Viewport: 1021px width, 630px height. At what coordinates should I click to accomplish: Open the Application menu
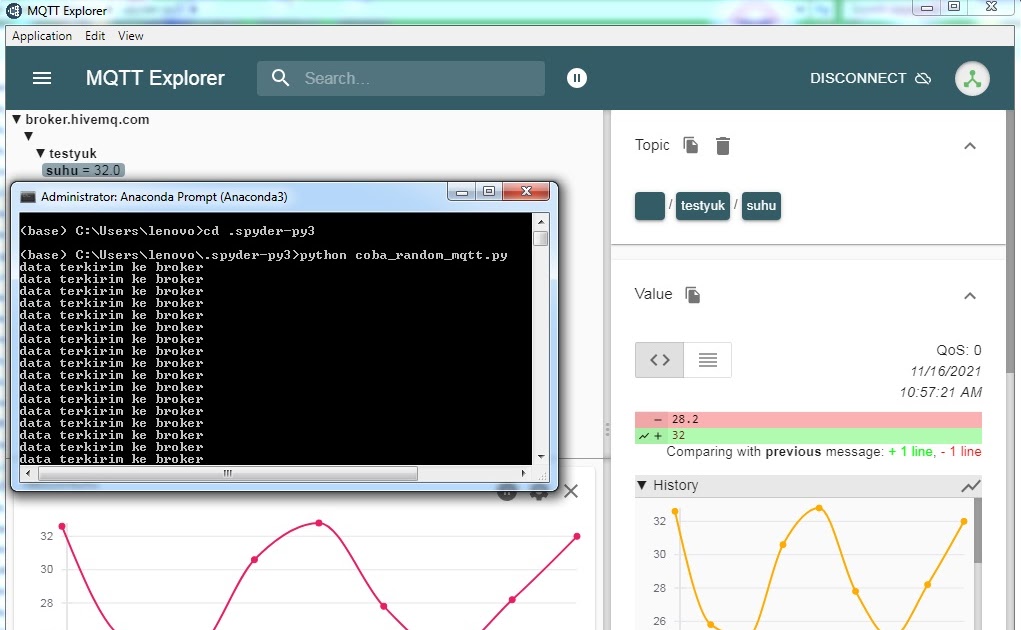[x=41, y=36]
